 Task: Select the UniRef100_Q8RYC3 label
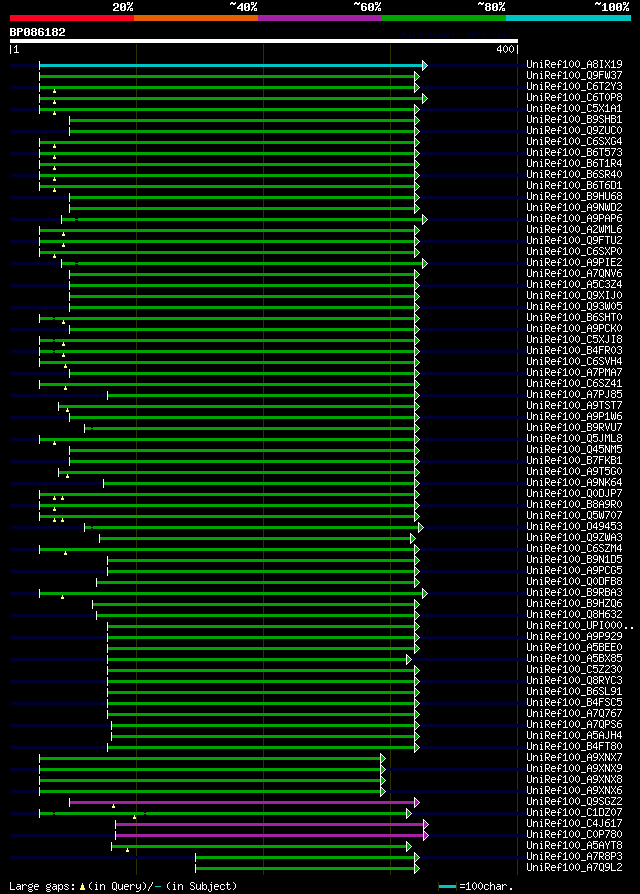[574, 680]
